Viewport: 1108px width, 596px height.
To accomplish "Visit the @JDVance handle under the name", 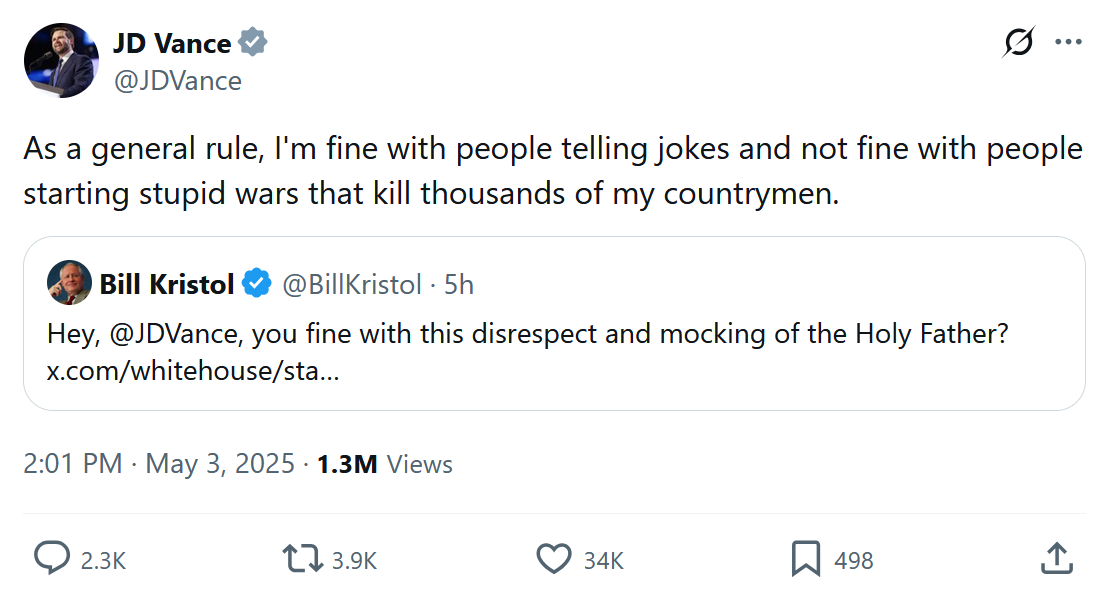I will (x=177, y=80).
